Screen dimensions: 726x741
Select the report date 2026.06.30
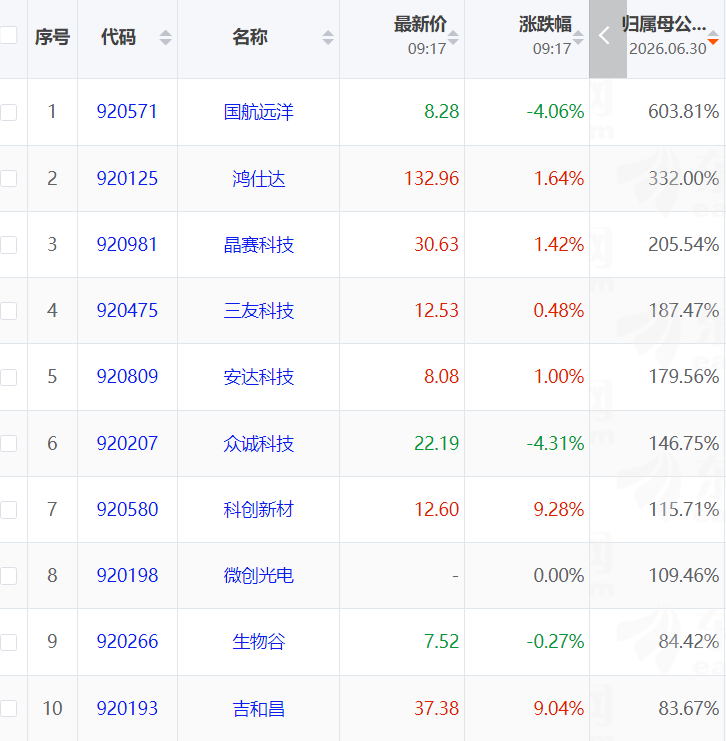[667, 49]
